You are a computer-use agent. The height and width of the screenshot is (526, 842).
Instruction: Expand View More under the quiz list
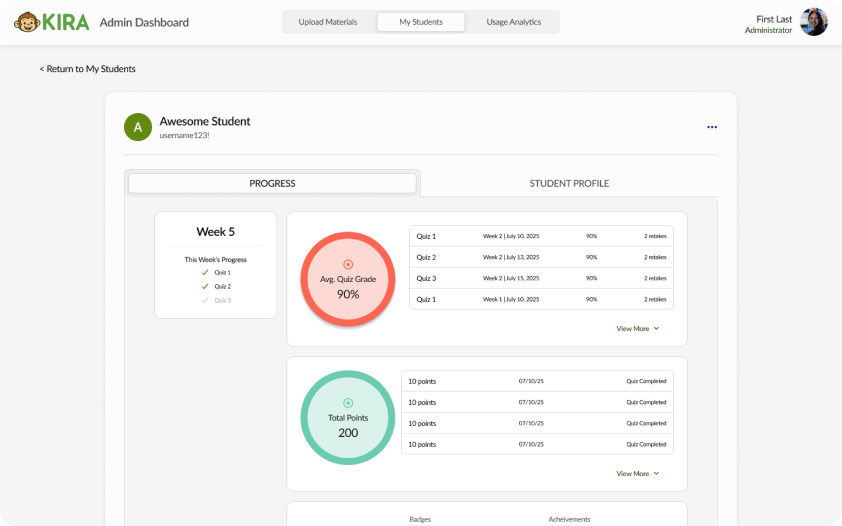pos(637,328)
